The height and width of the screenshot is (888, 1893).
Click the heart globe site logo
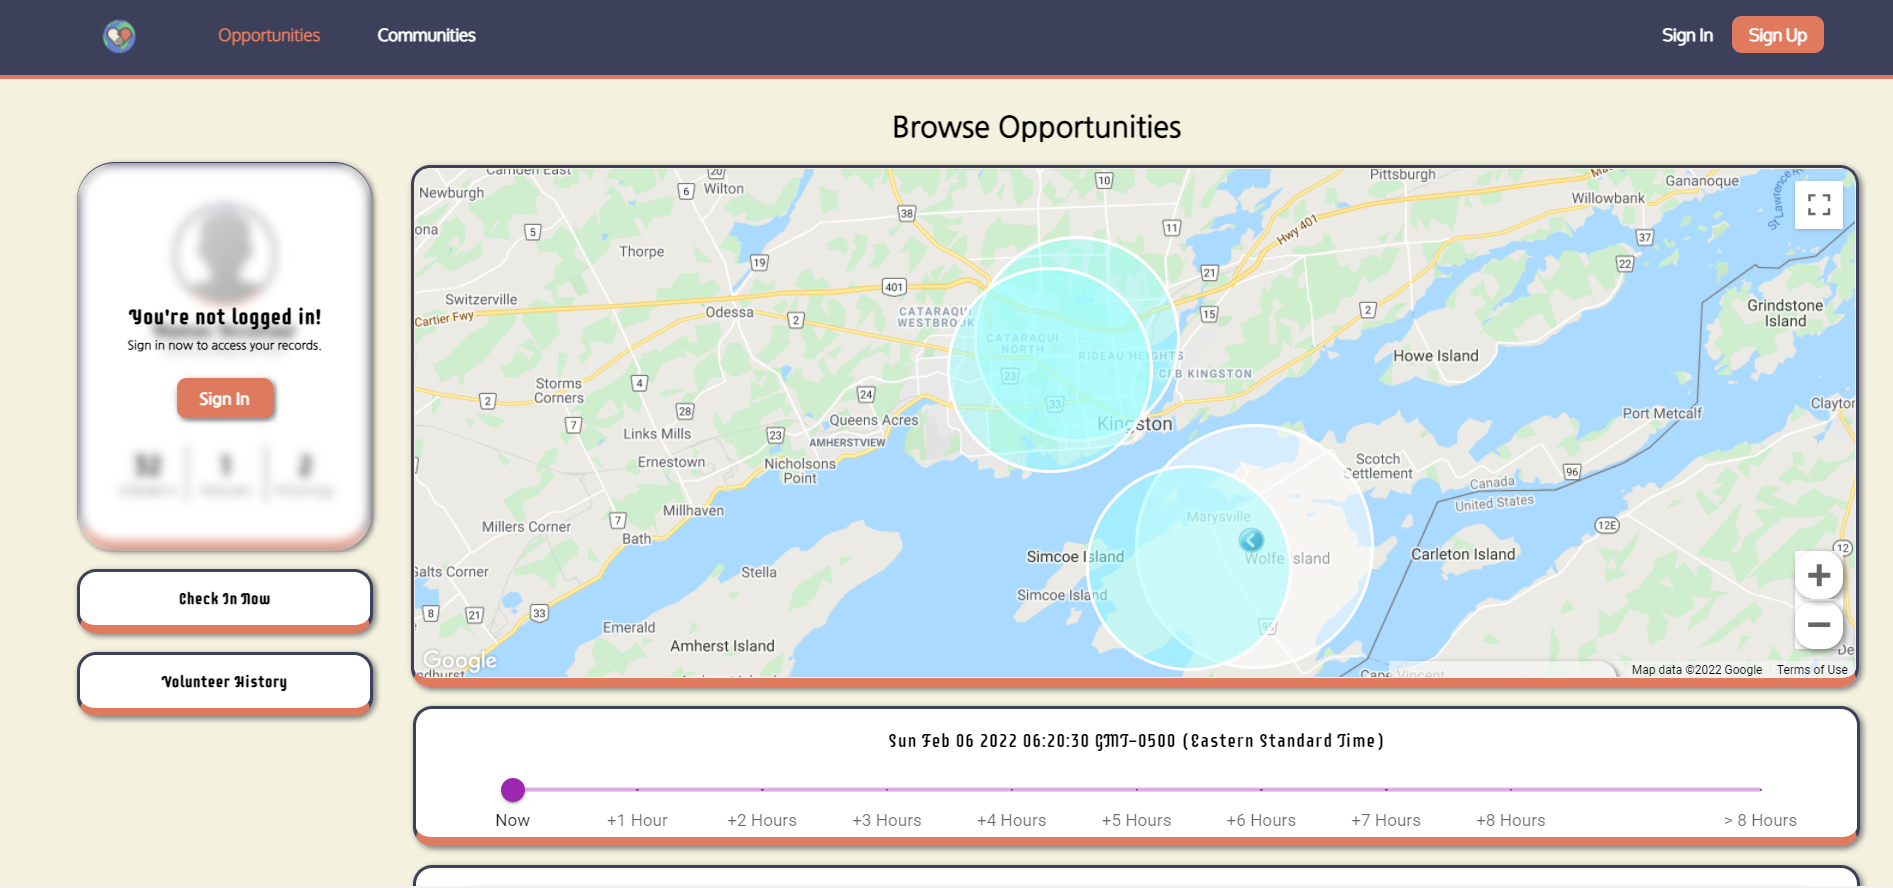click(119, 36)
